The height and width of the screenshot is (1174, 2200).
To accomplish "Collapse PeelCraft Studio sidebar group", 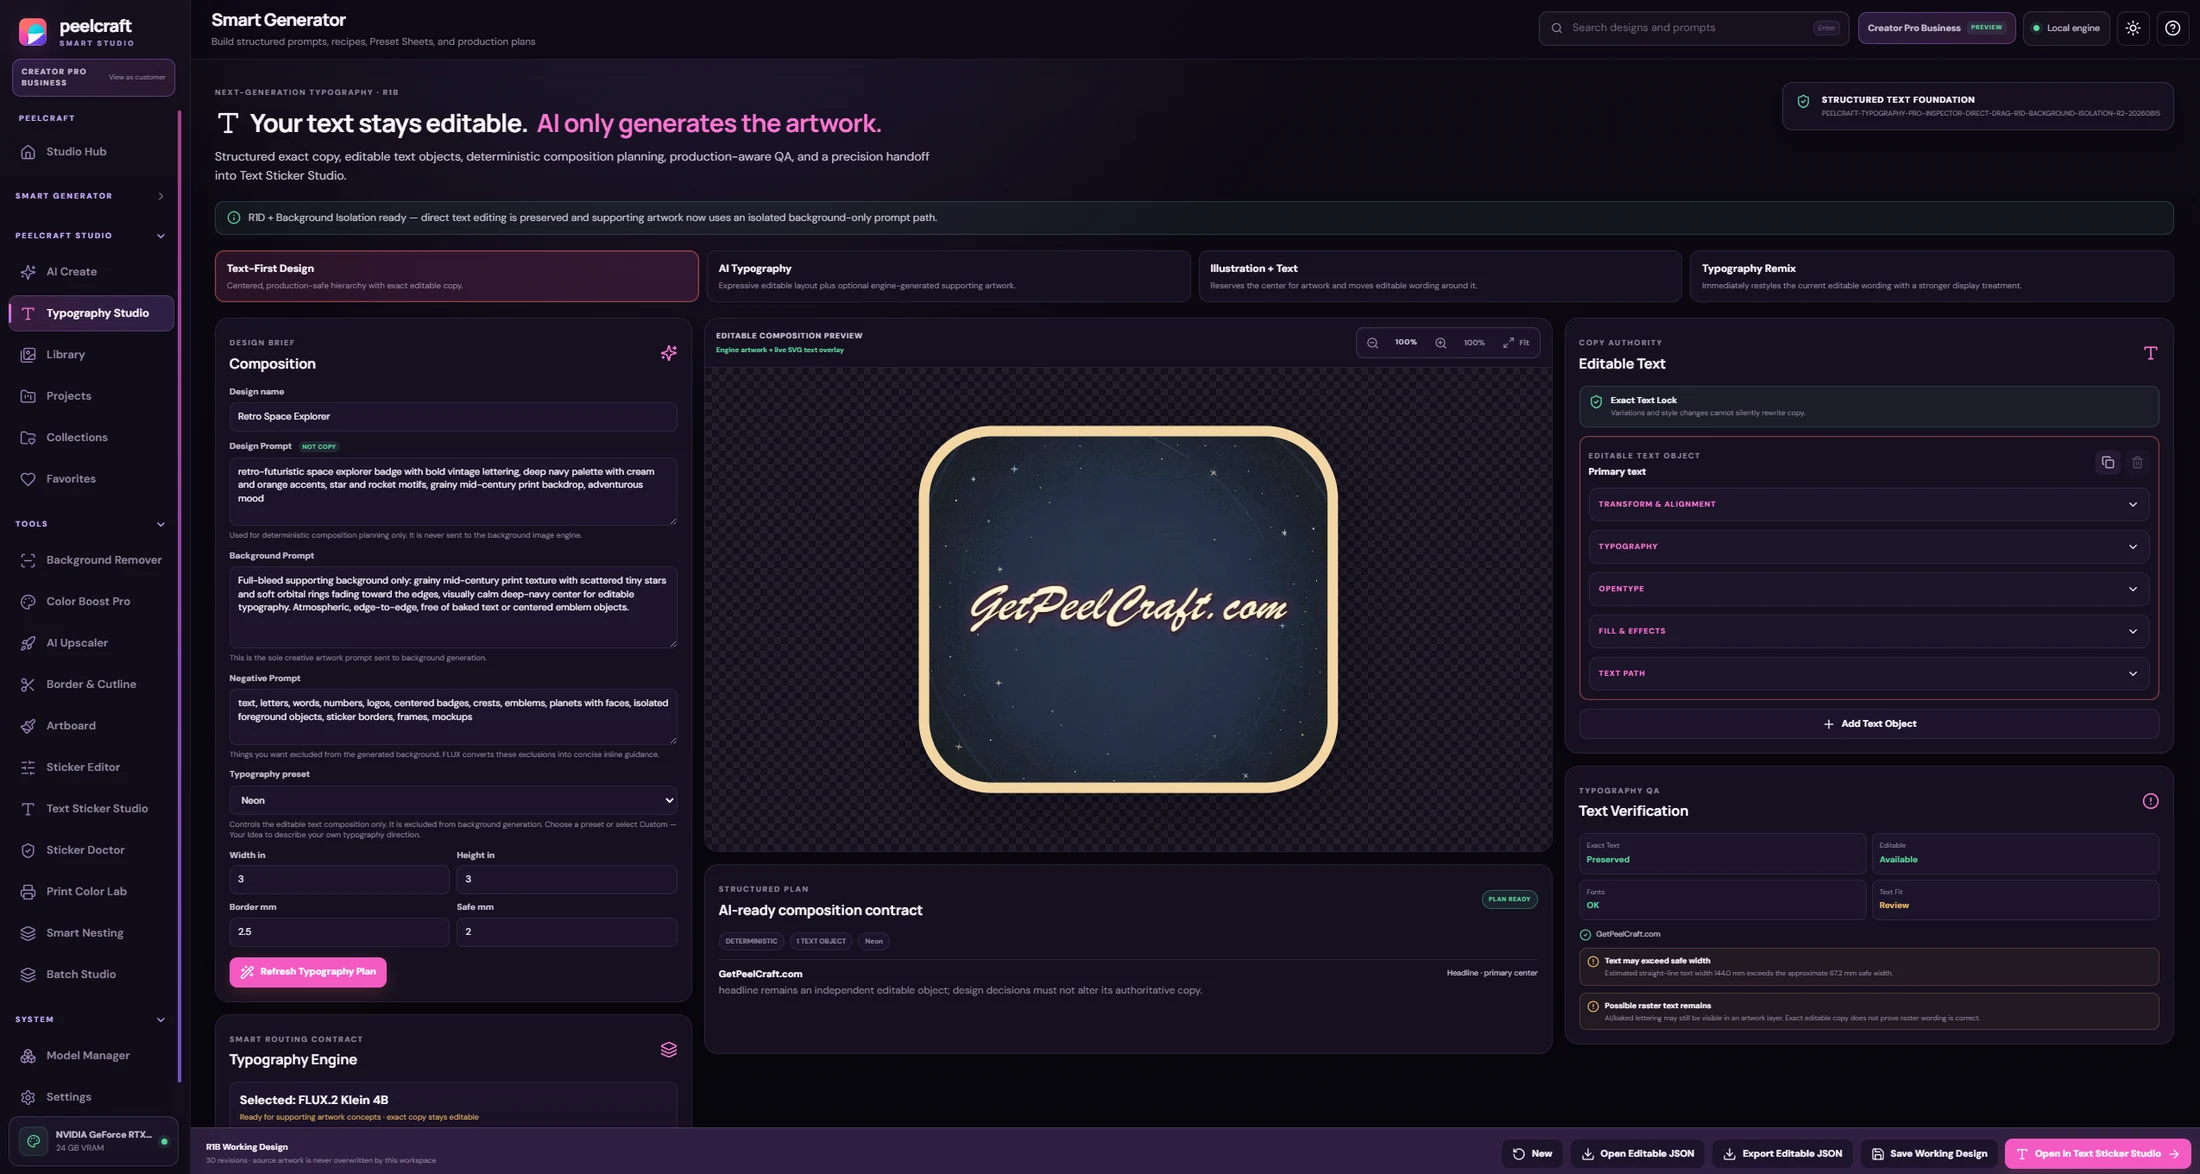I will pos(90,236).
